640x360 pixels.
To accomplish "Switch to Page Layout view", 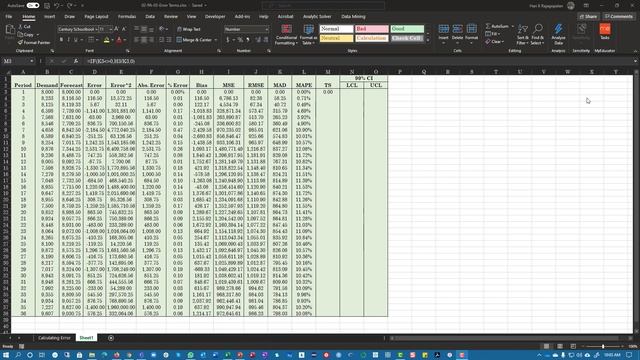I will (560, 347).
